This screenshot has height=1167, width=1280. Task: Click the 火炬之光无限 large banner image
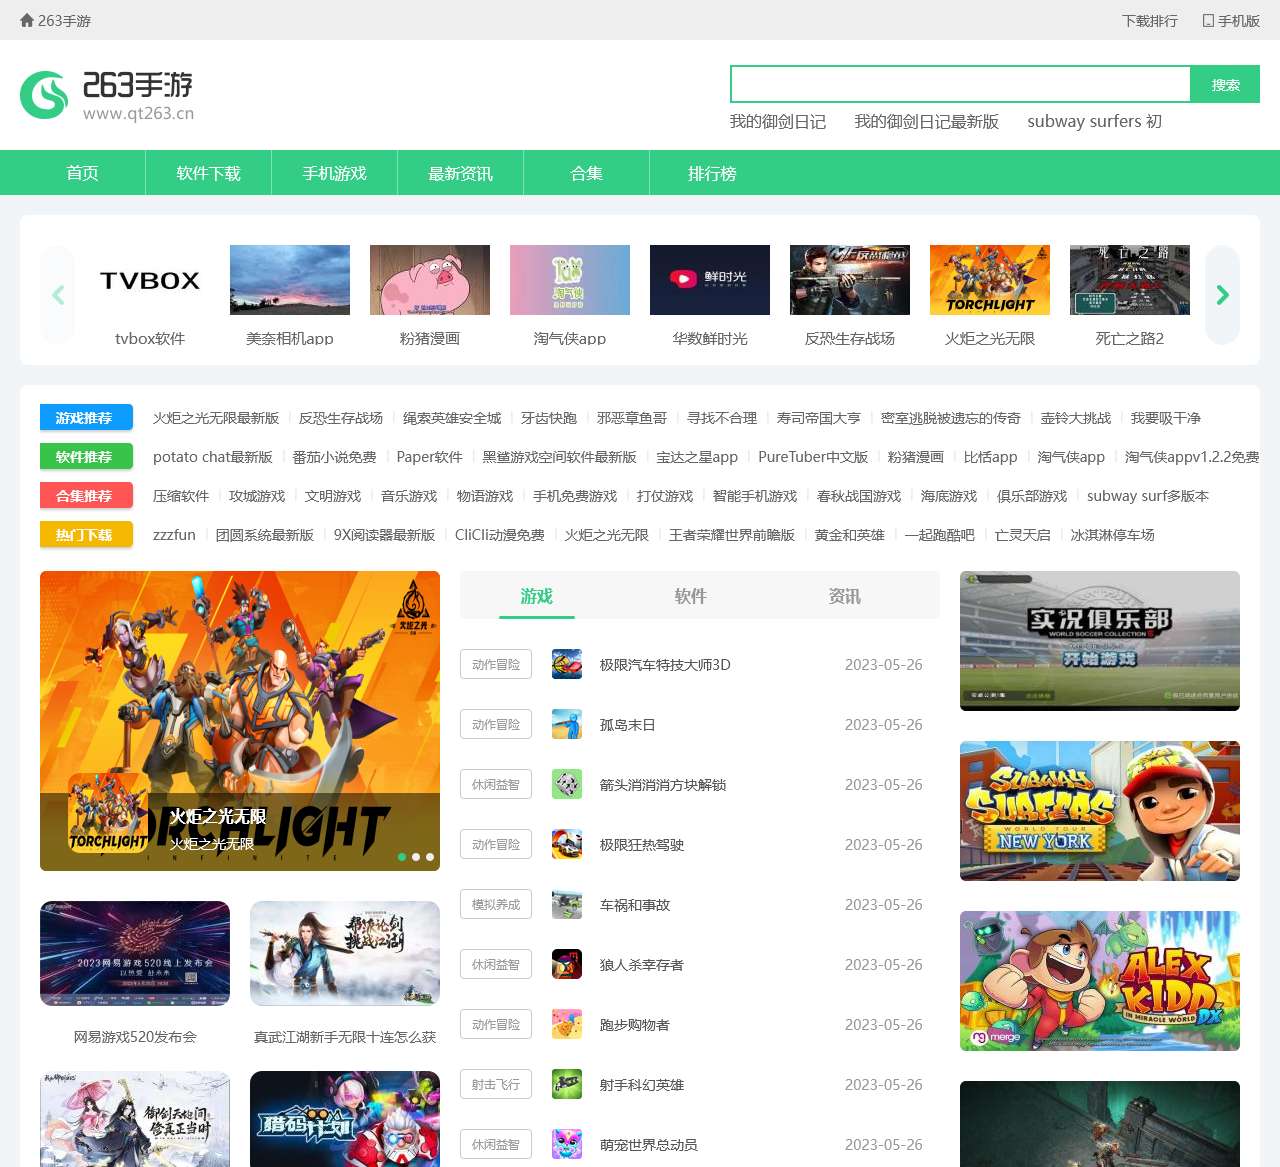[x=240, y=720]
